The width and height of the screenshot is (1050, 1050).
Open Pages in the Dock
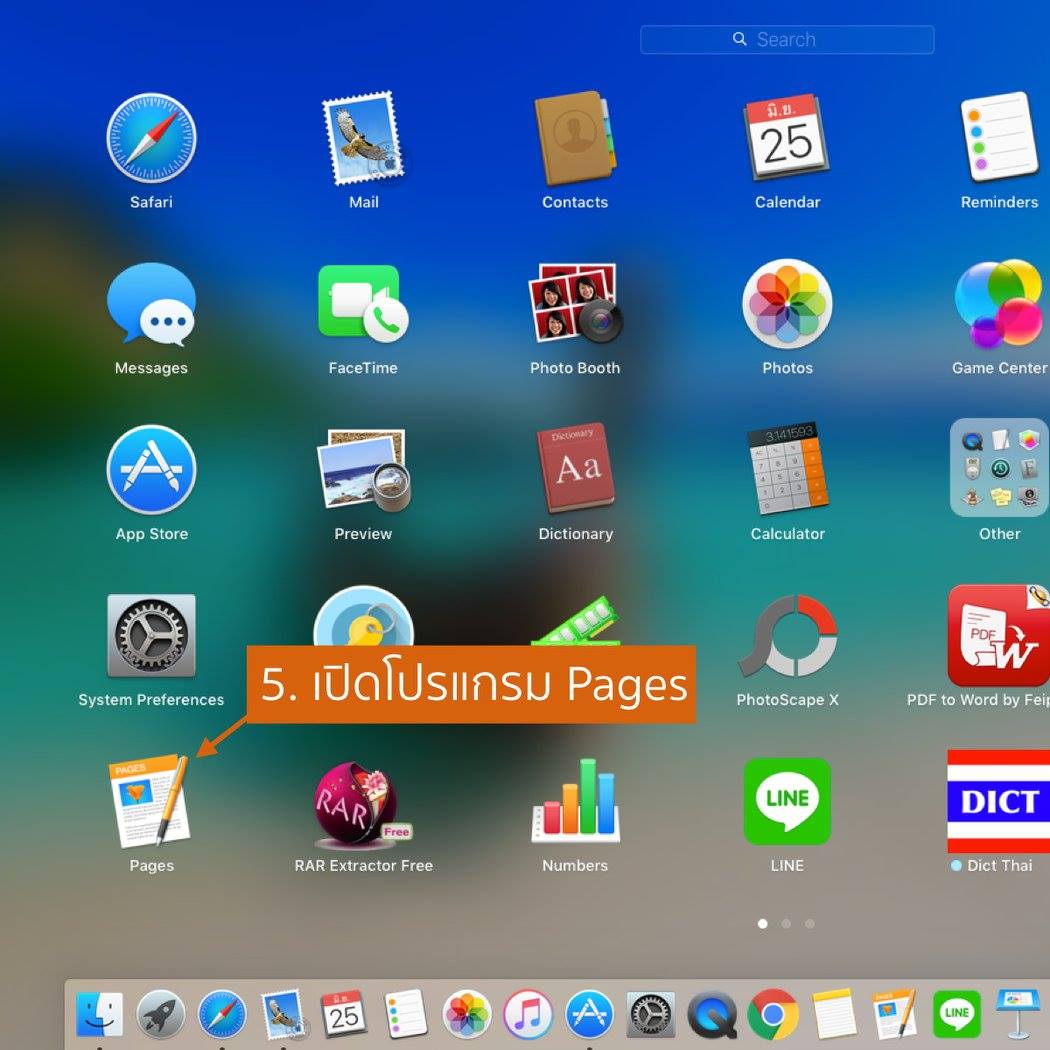[x=895, y=1014]
